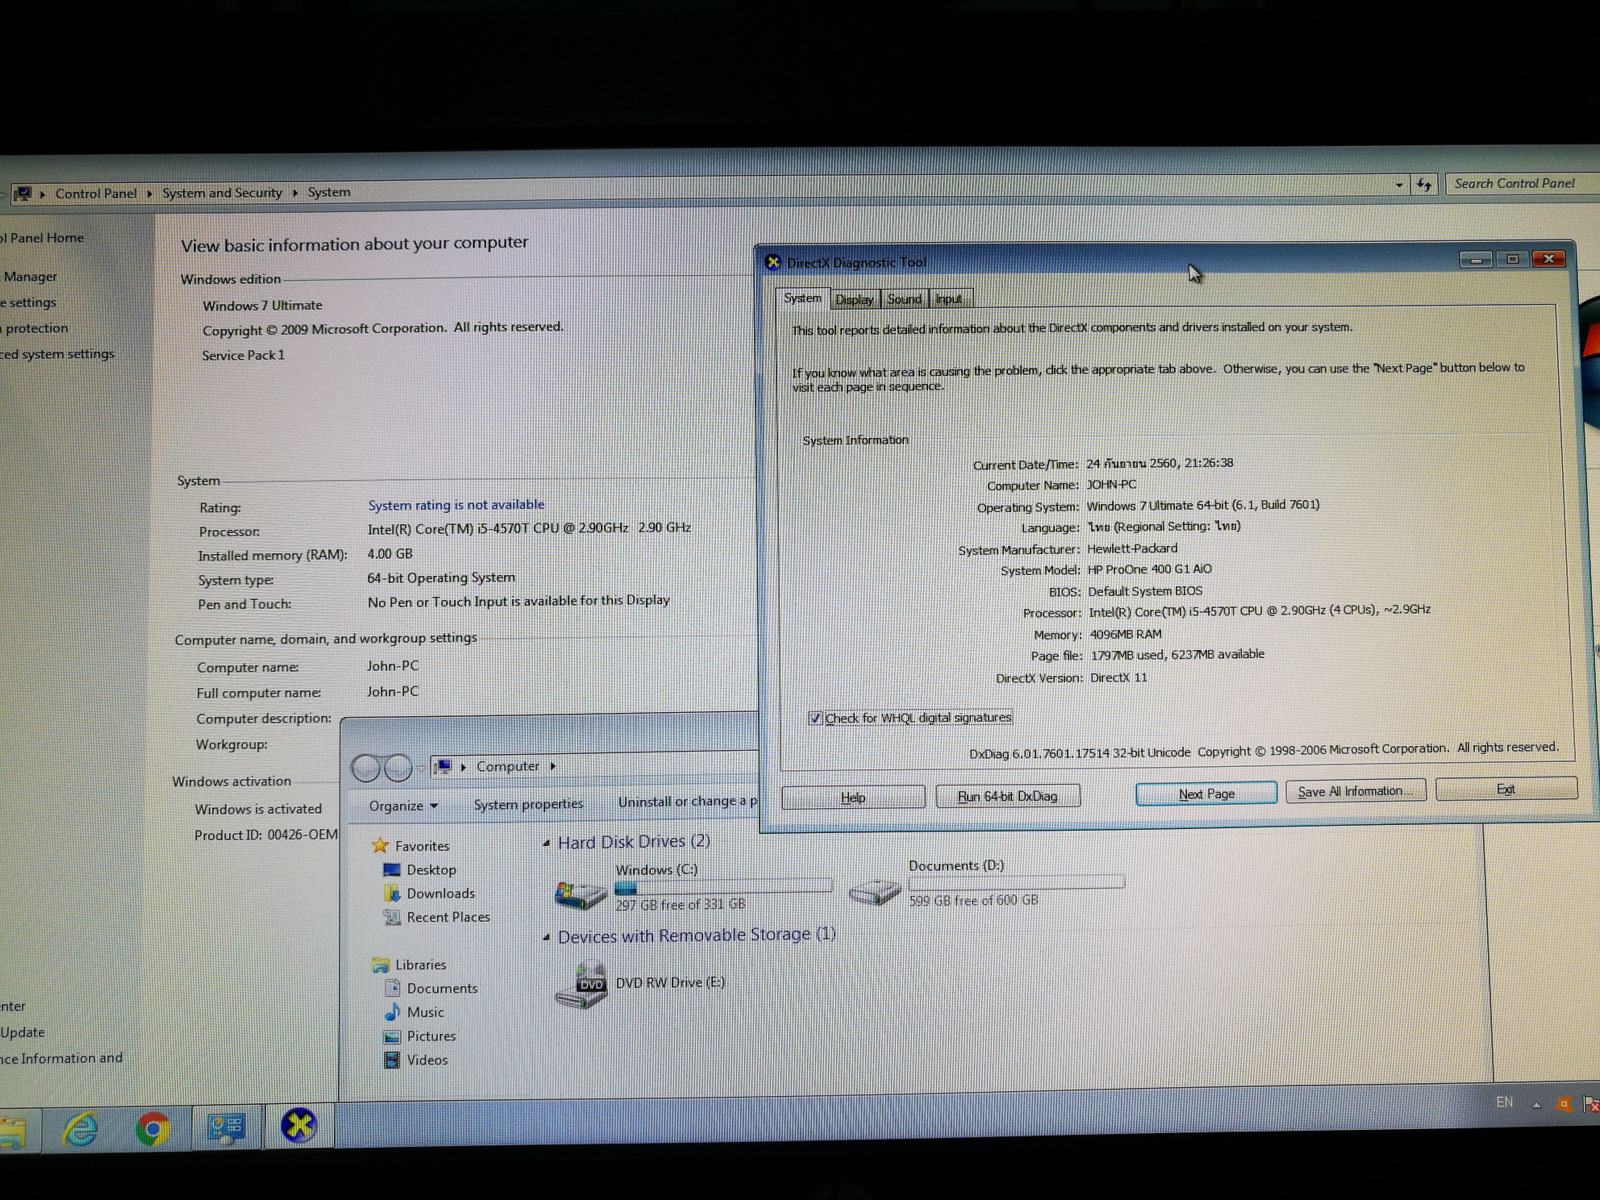
Task: Click the 4096MB RAM memory value
Action: (x=1125, y=634)
